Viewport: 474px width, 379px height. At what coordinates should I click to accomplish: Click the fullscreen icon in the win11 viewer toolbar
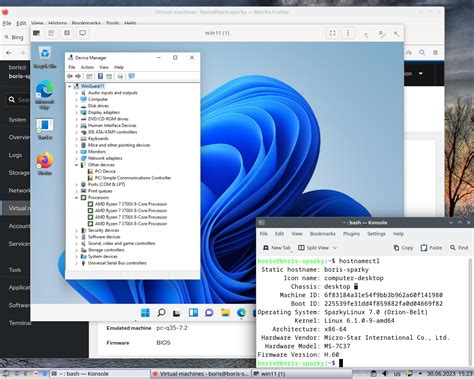point(332,33)
